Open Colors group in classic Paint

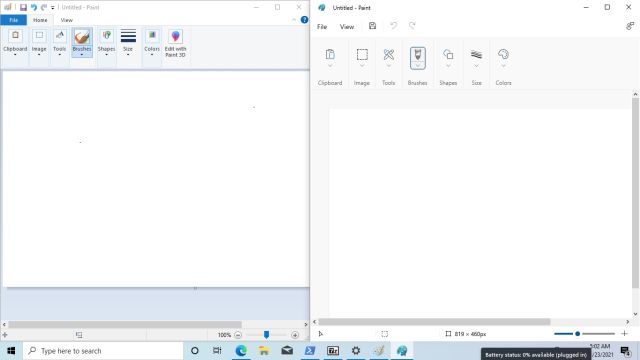click(152, 42)
